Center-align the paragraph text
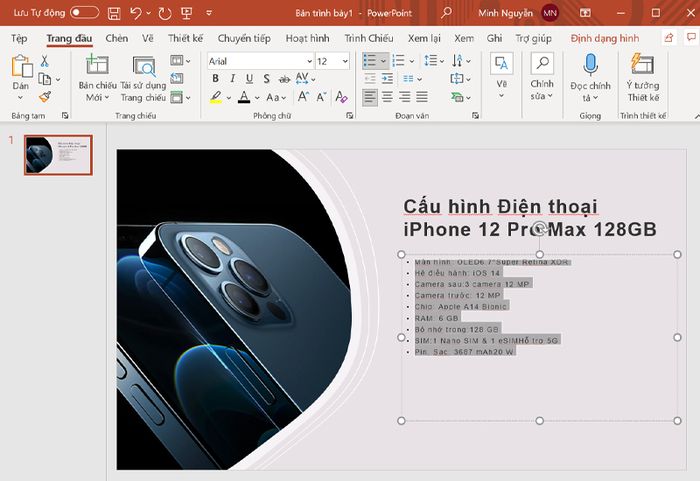 (x=387, y=96)
